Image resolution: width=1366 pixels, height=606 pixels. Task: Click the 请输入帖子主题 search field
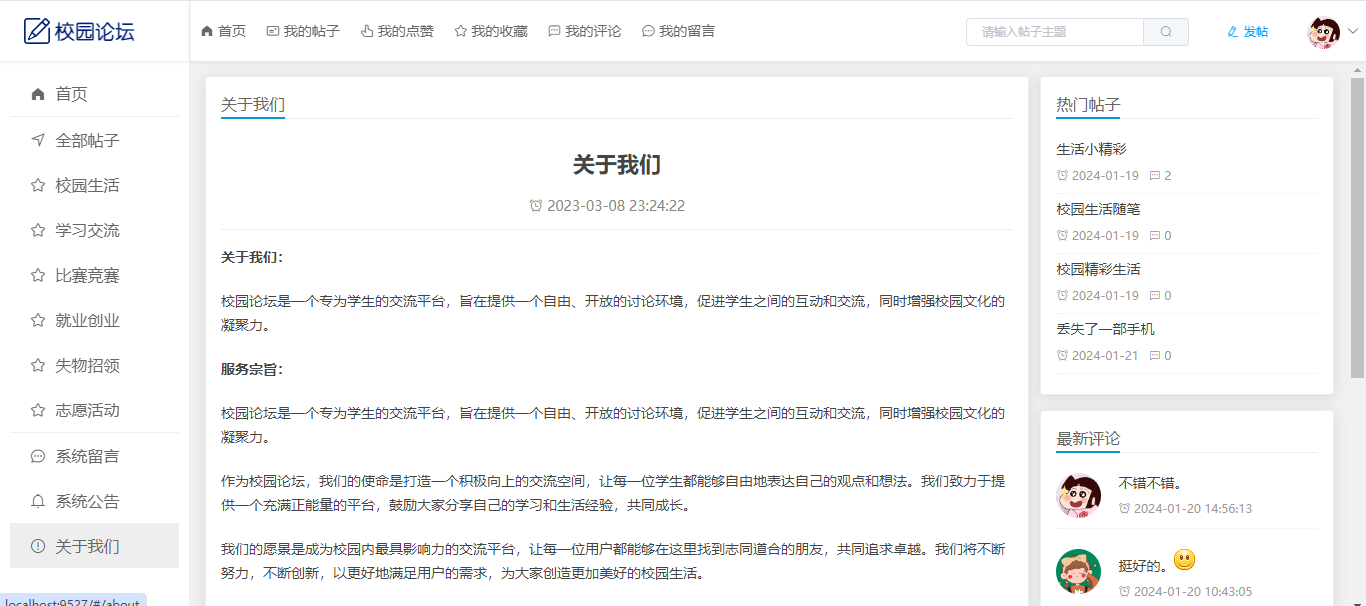pyautogui.click(x=1055, y=32)
